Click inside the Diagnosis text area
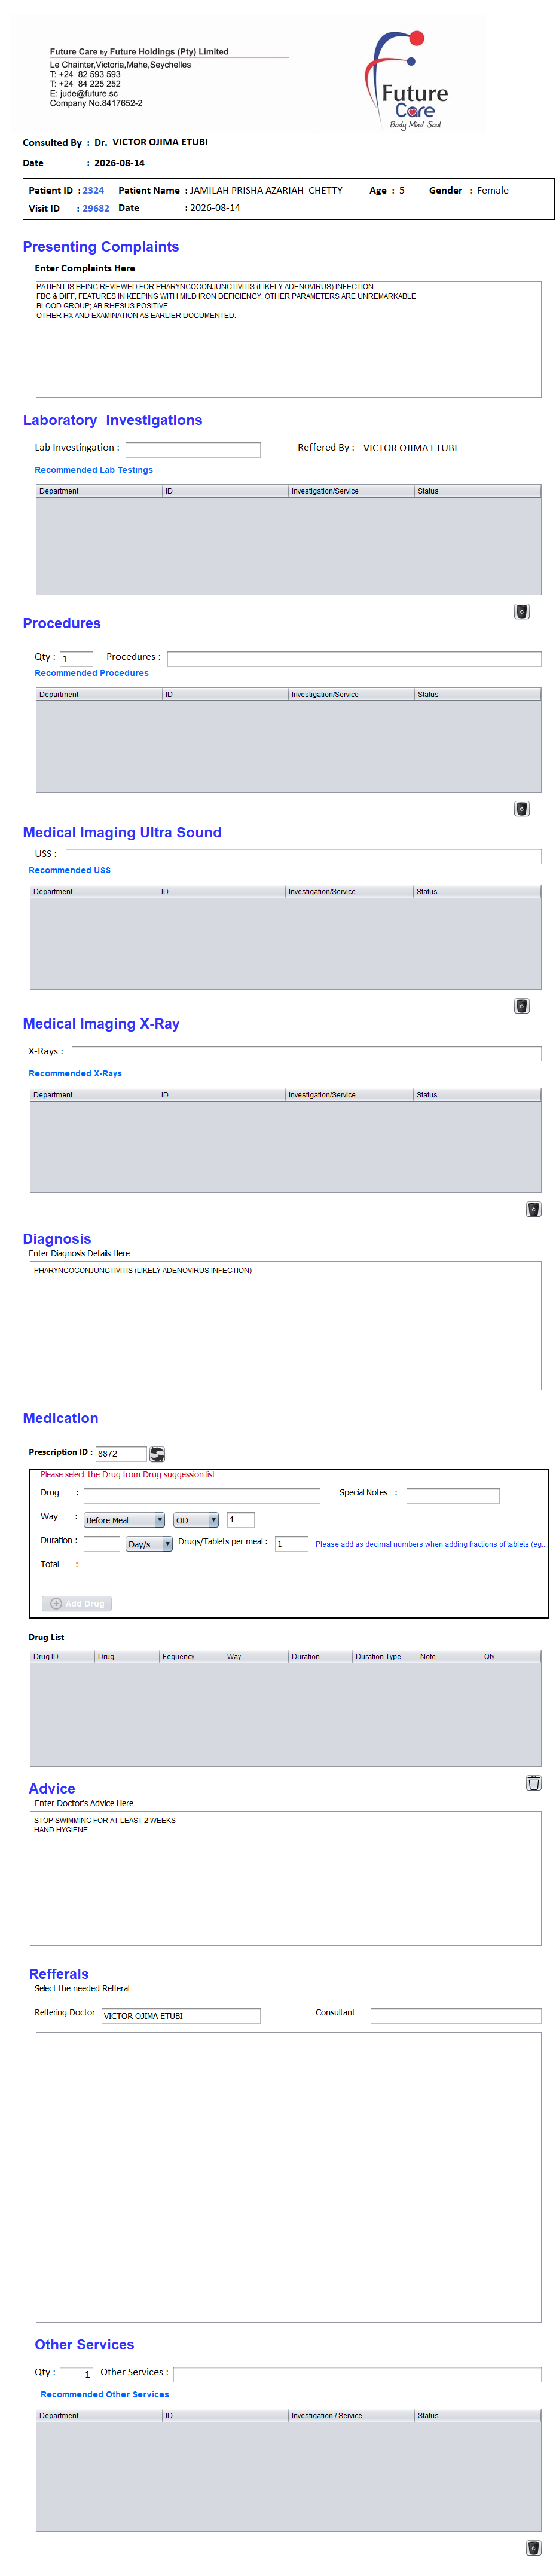The height and width of the screenshot is (2576, 556). click(285, 1325)
